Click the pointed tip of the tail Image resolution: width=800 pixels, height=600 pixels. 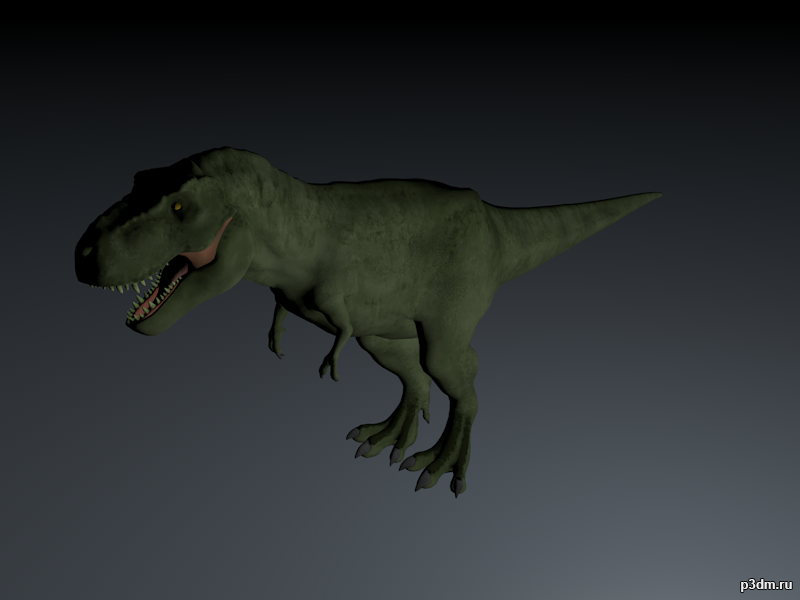tap(656, 194)
